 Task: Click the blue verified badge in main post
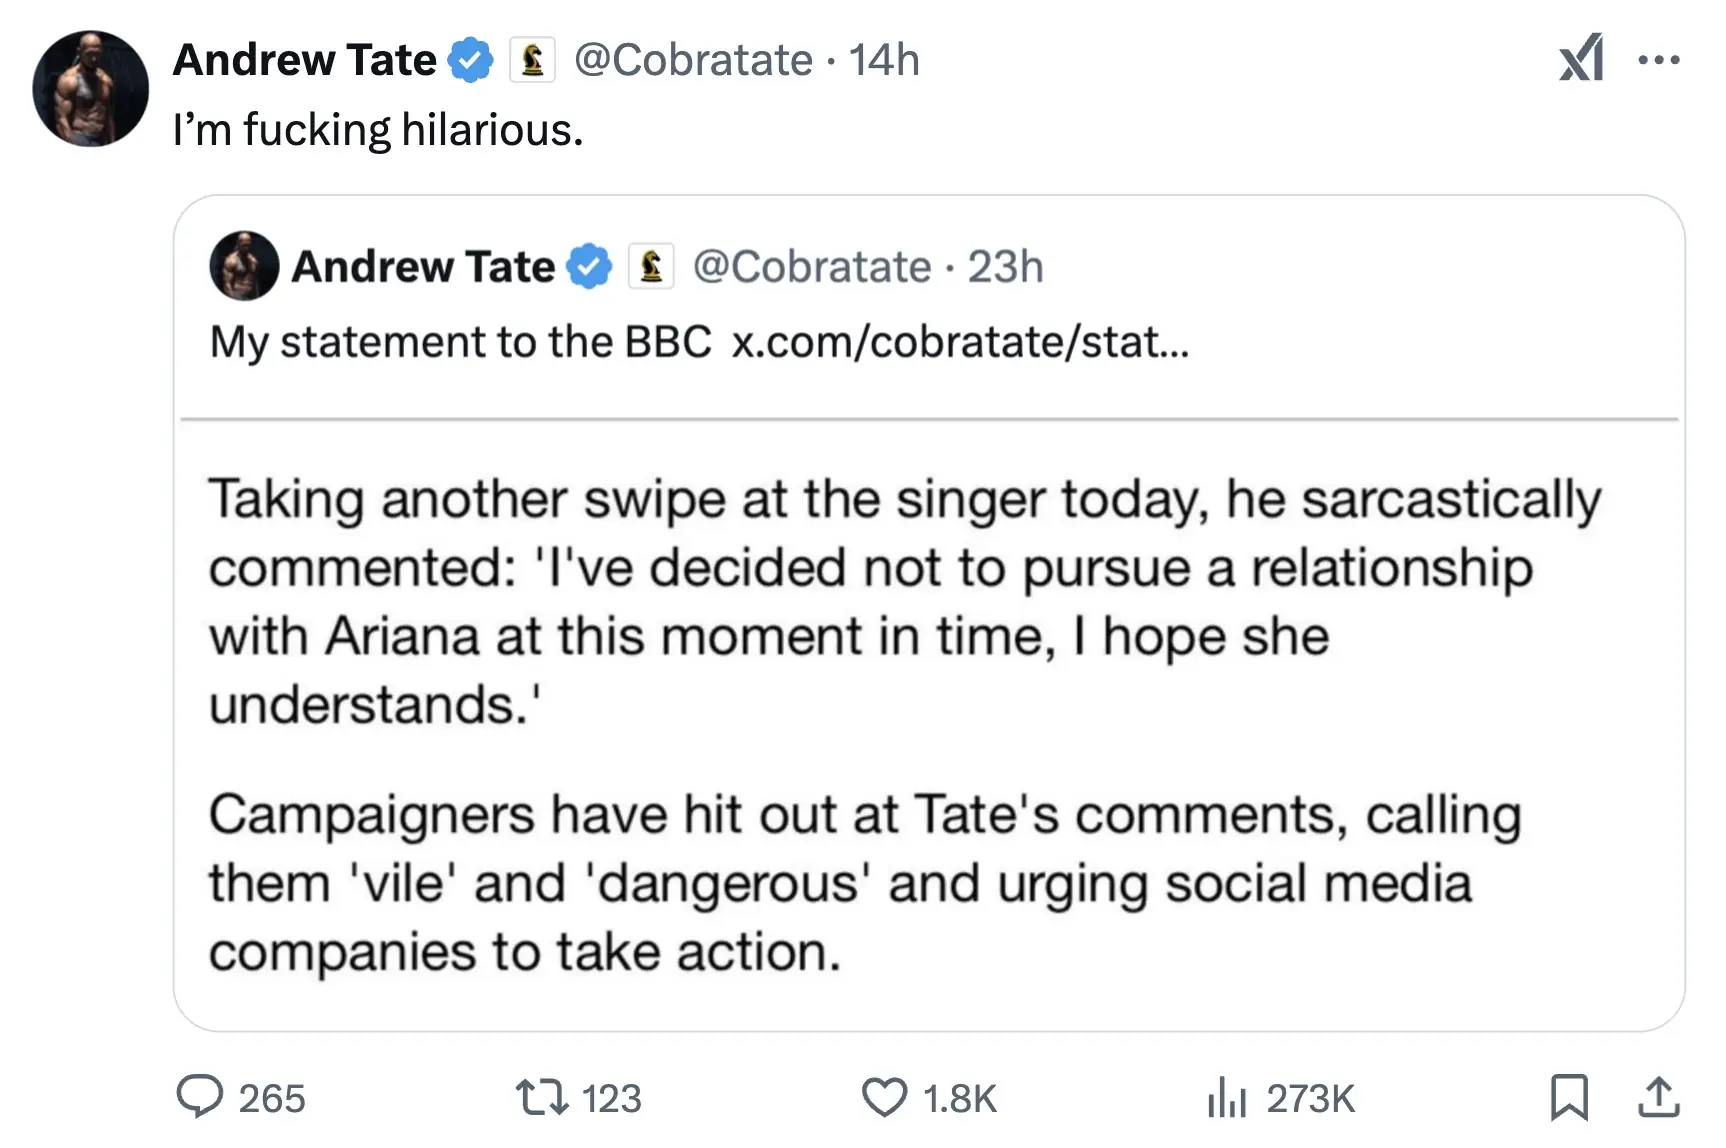coord(470,60)
